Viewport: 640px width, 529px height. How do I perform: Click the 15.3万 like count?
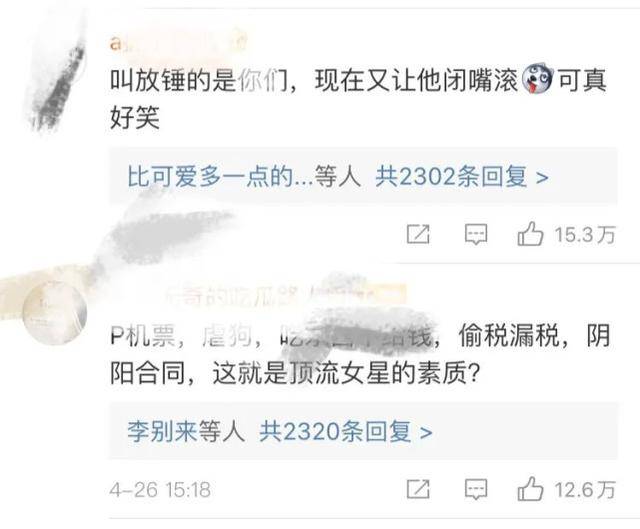tap(584, 235)
